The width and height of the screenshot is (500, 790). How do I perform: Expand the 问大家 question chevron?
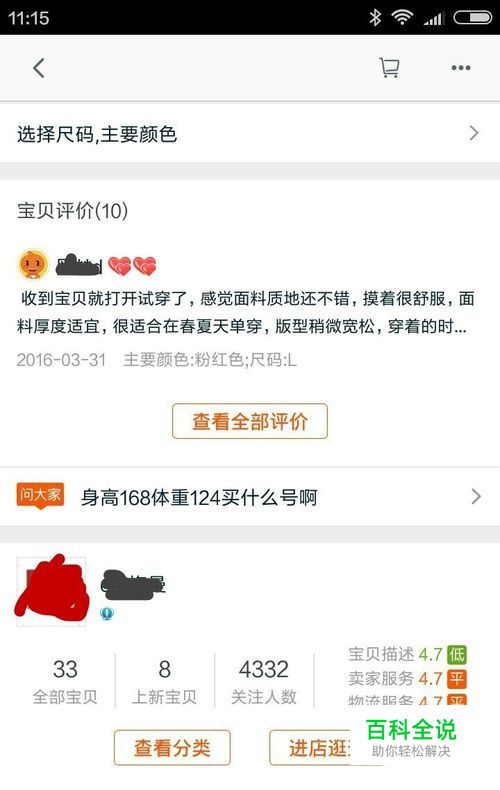475,497
